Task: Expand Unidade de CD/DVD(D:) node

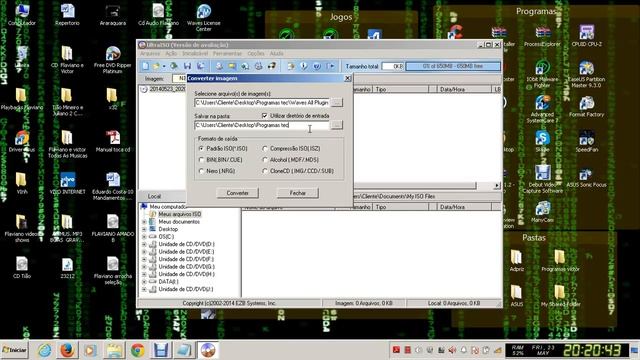Action: tap(144, 244)
